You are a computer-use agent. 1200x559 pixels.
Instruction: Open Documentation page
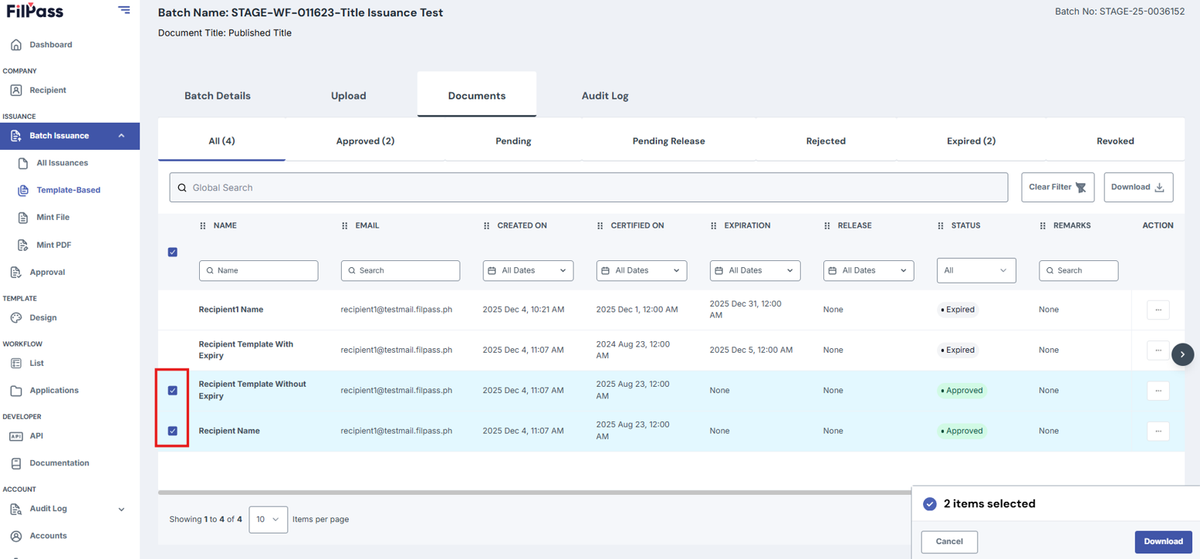click(x=59, y=463)
